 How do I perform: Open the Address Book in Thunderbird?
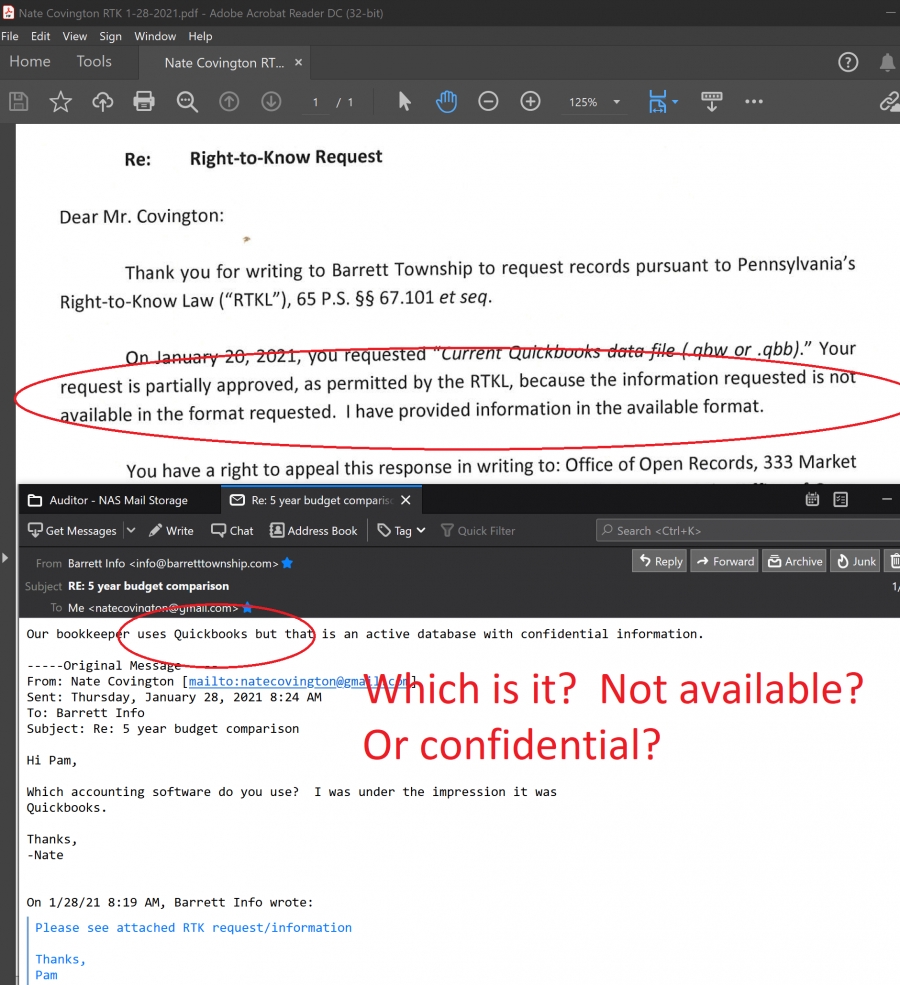[313, 531]
